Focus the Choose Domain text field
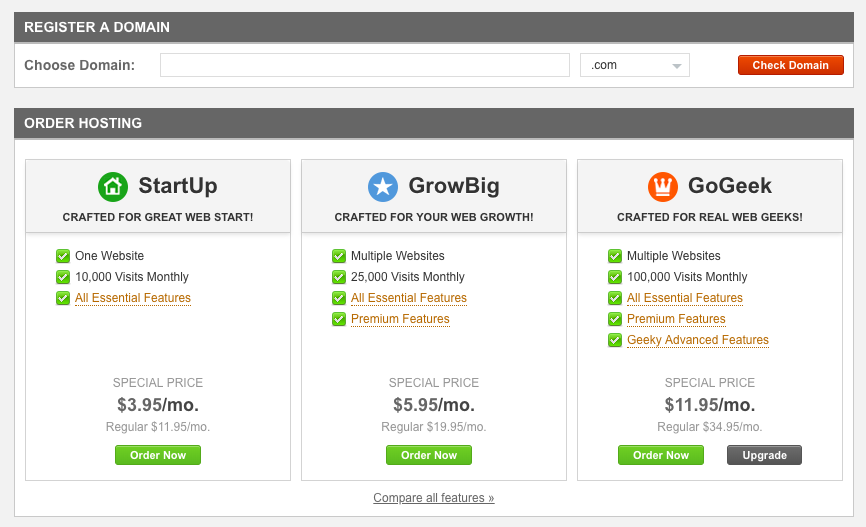 [x=365, y=65]
